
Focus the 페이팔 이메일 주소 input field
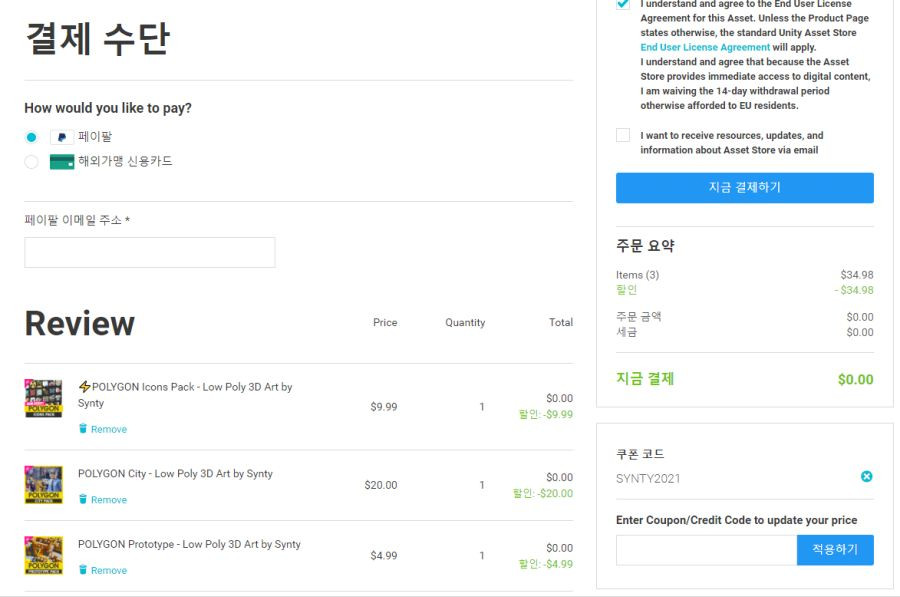point(150,253)
